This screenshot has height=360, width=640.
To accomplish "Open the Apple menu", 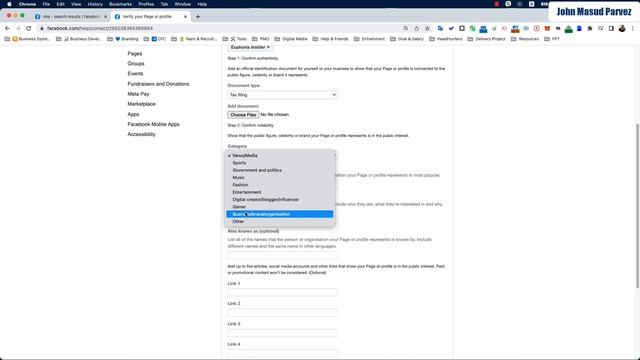I will click(9, 4).
